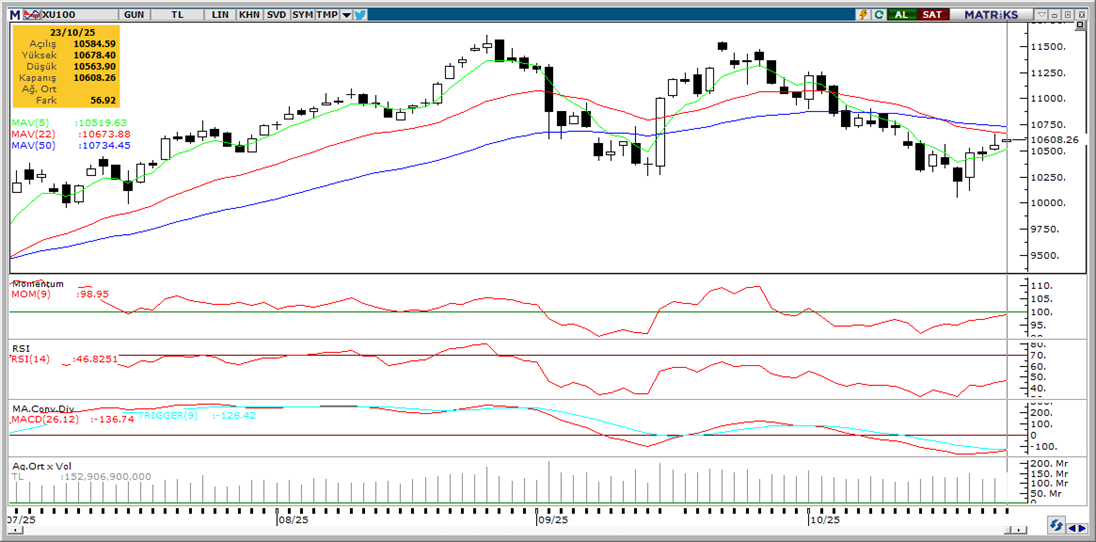Toggle the SVD chart option
The width and height of the screenshot is (1096, 542).
[276, 15]
